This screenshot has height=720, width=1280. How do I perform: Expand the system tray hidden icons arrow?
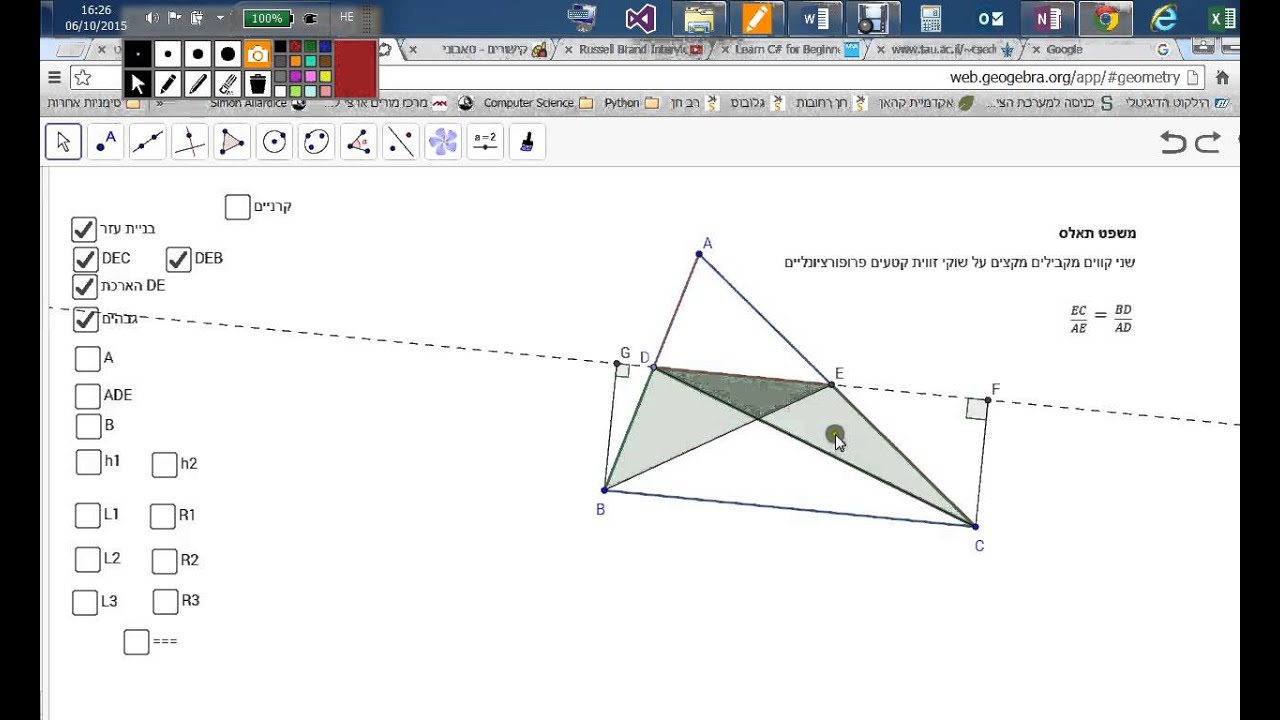coord(220,17)
